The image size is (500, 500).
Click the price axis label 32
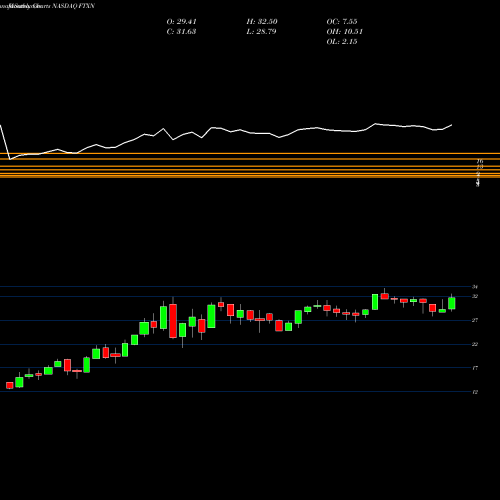point(475,296)
